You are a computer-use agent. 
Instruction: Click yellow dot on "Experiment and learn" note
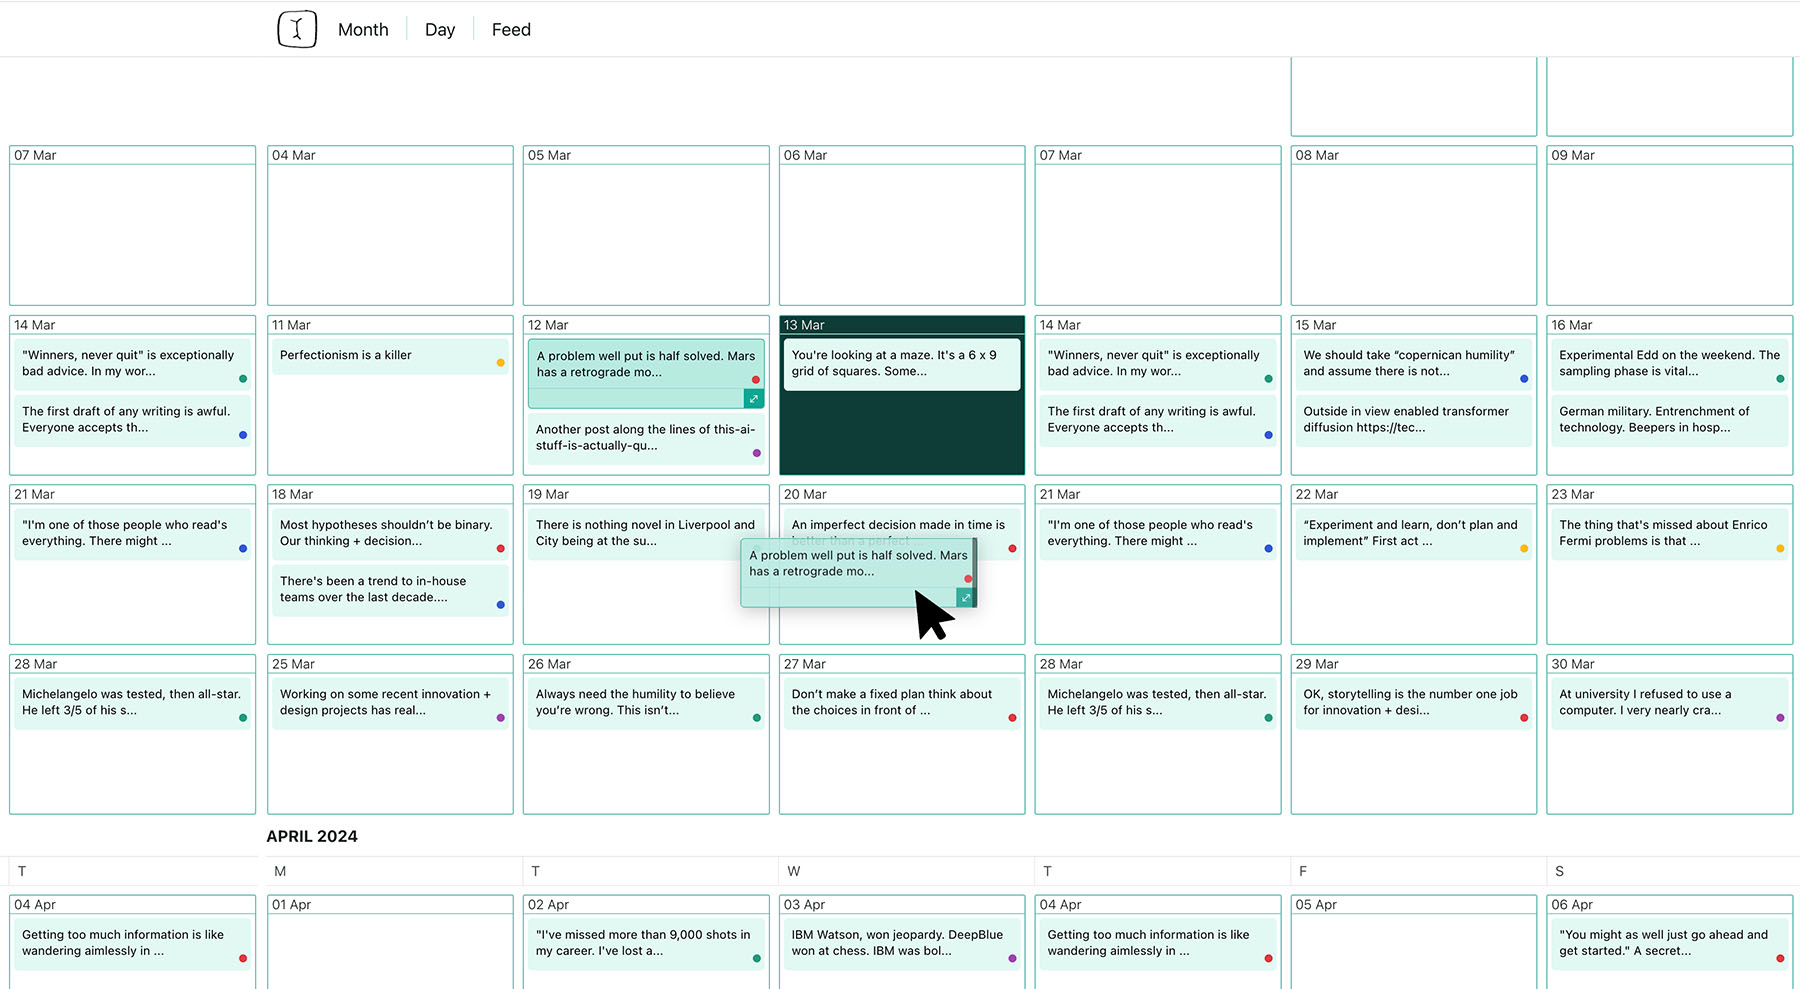1524,549
